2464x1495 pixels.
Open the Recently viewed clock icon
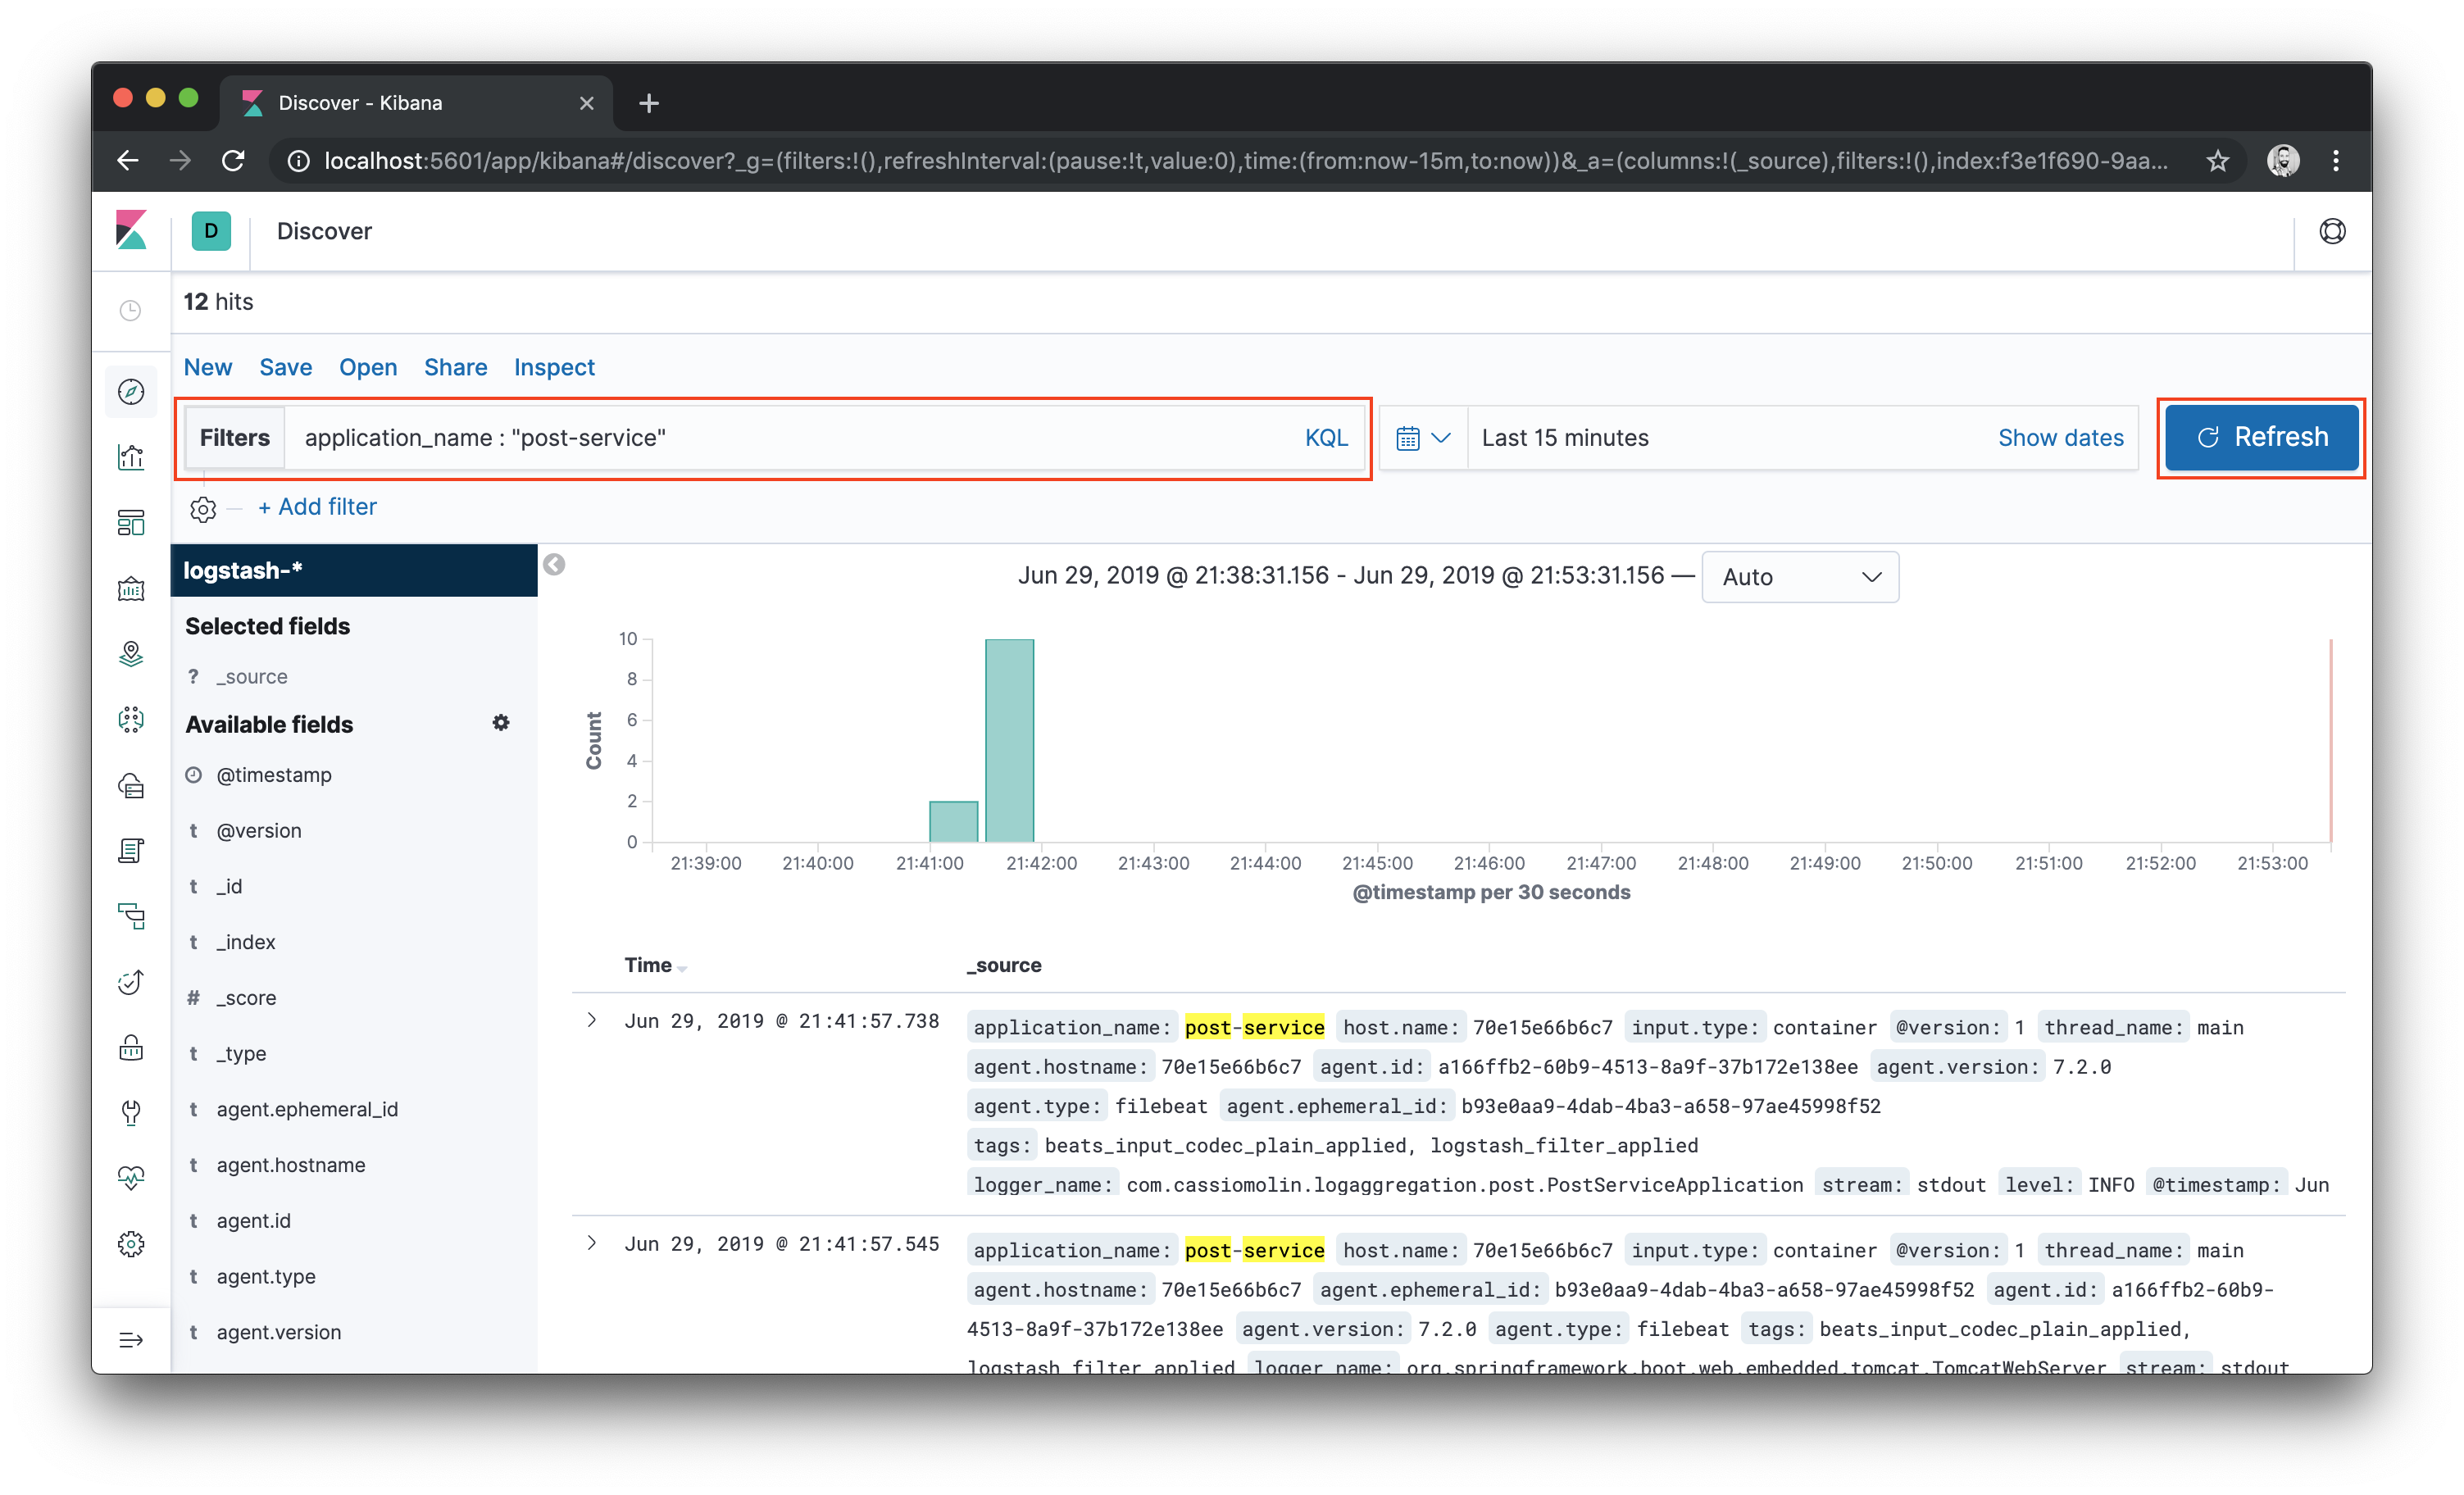pos(131,311)
